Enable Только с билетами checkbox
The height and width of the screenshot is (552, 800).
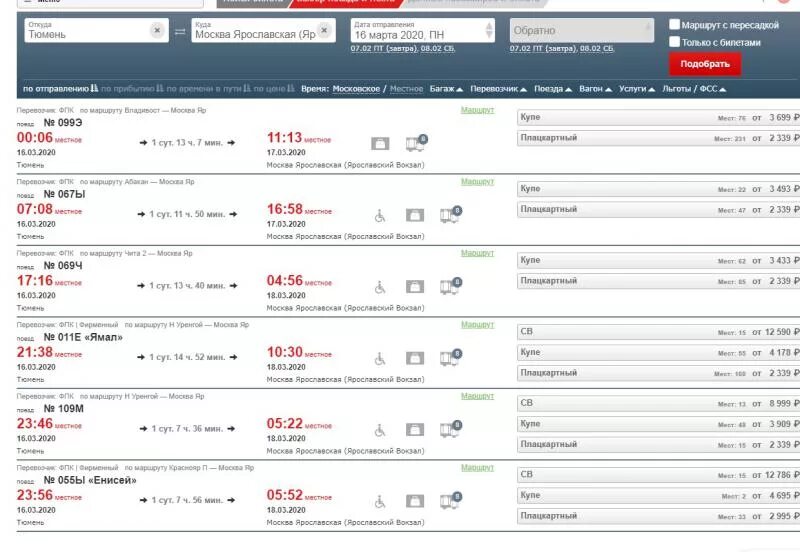click(674, 42)
